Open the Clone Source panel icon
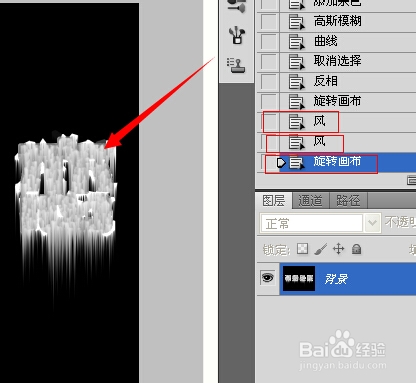 [x=236, y=65]
